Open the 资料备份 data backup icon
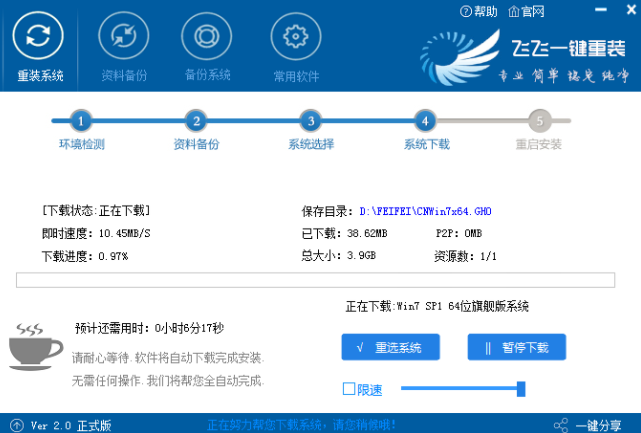 pos(124,37)
